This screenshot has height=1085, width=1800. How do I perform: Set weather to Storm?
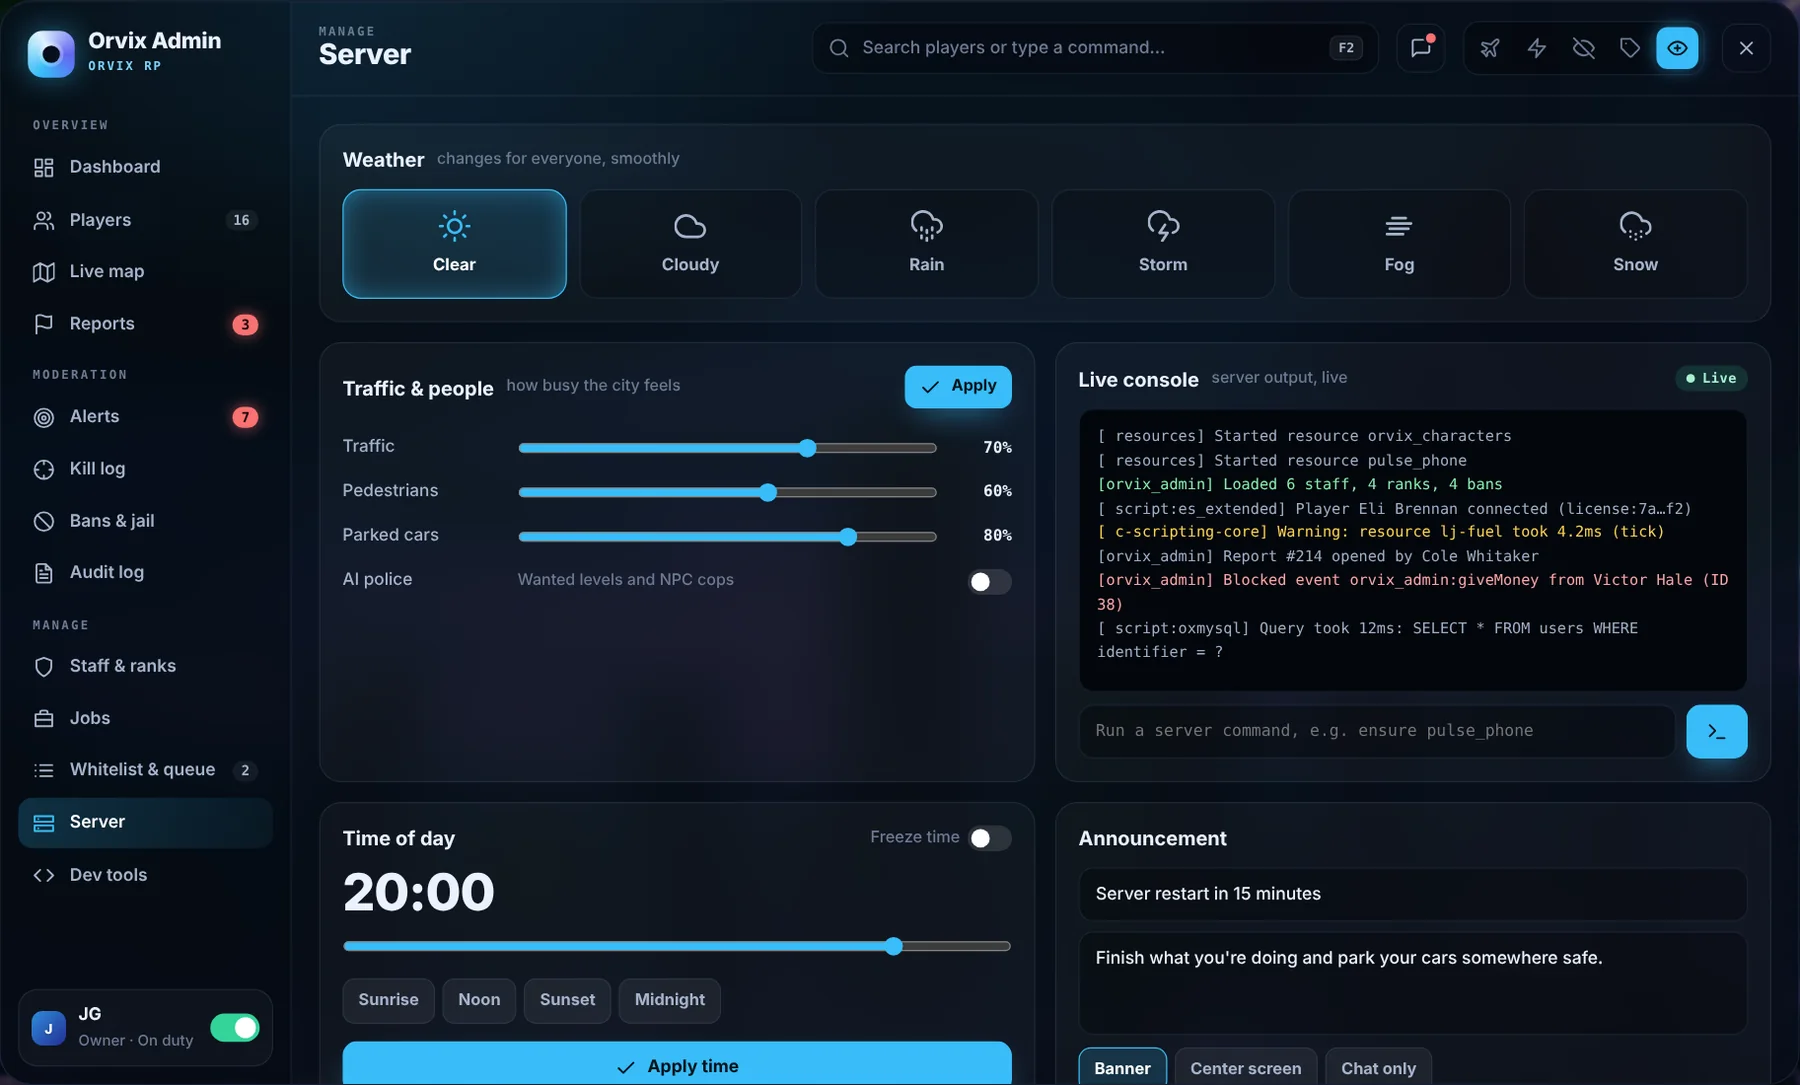pyautogui.click(x=1163, y=244)
